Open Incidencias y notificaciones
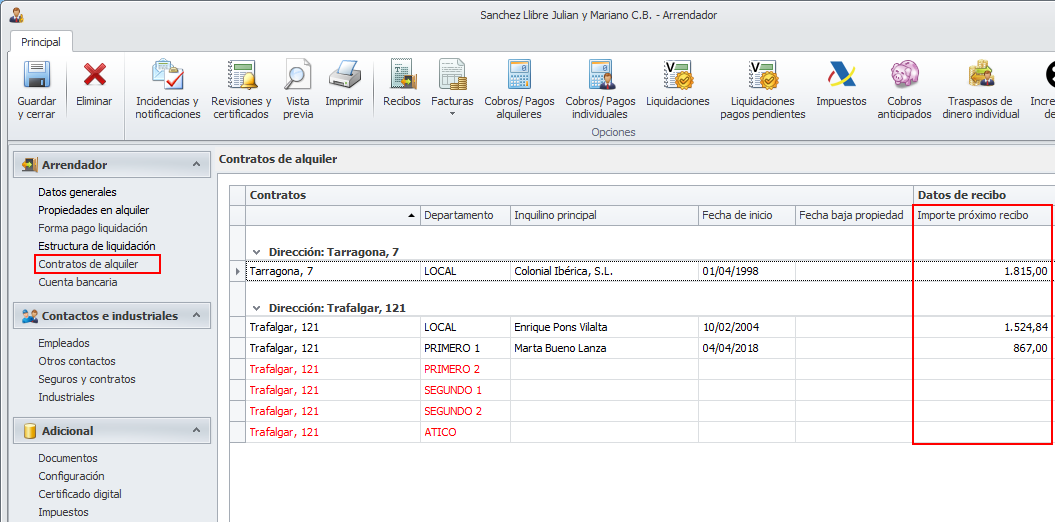 pyautogui.click(x=168, y=76)
